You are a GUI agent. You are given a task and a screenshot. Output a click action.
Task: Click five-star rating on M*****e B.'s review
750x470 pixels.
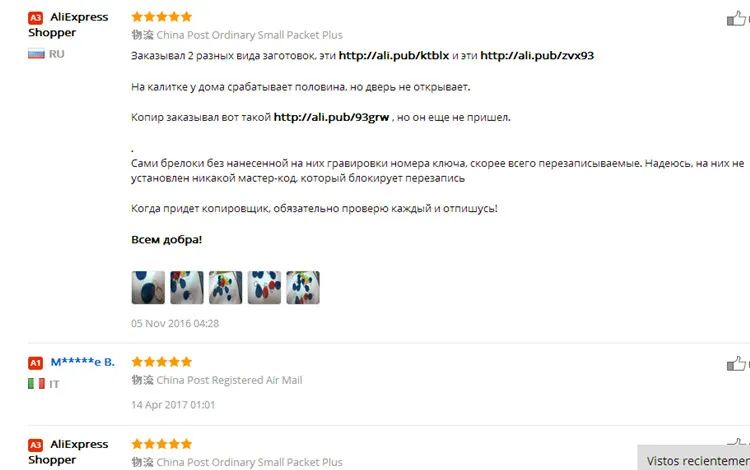point(162,361)
